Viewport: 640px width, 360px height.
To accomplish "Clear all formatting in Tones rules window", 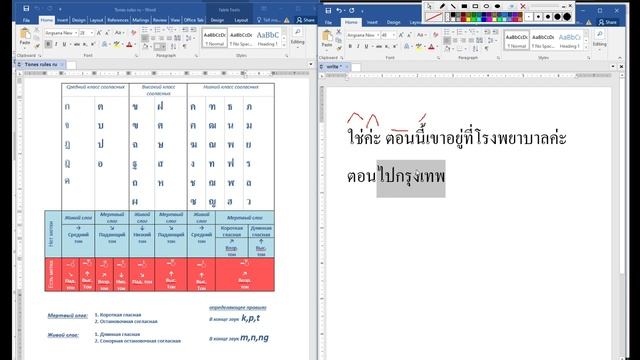I will [133, 33].
